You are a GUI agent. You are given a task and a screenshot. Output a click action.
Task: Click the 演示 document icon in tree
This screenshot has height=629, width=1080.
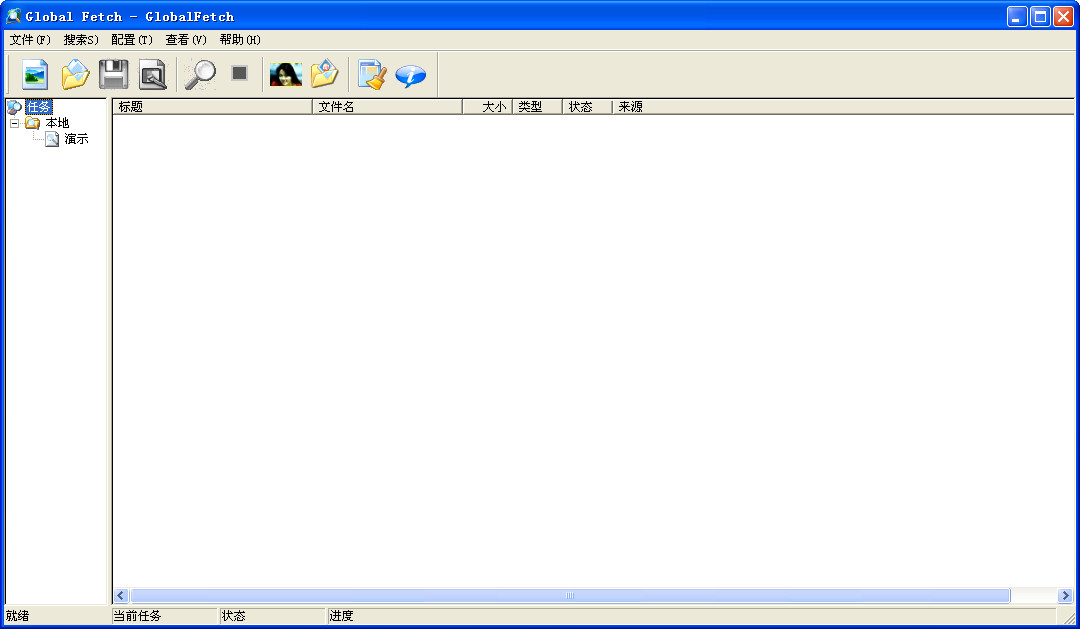click(52, 139)
